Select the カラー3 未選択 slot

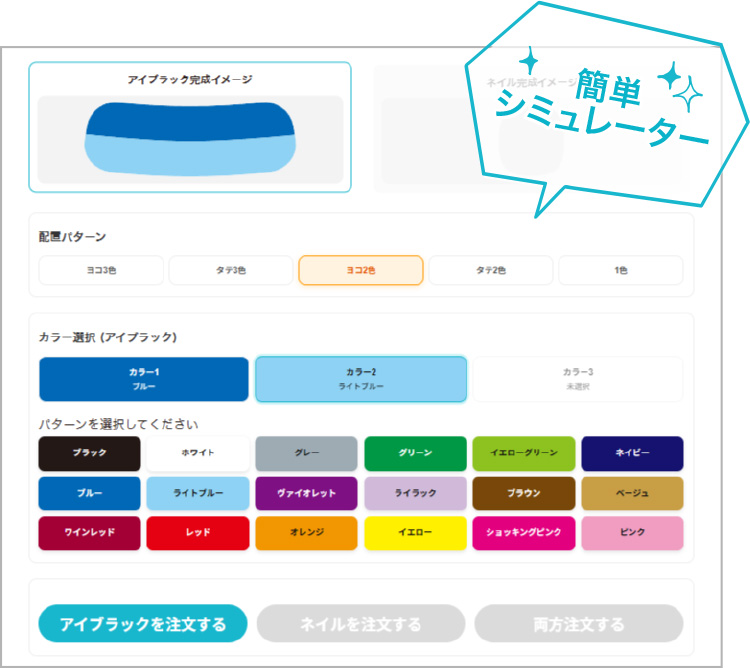(x=577, y=379)
